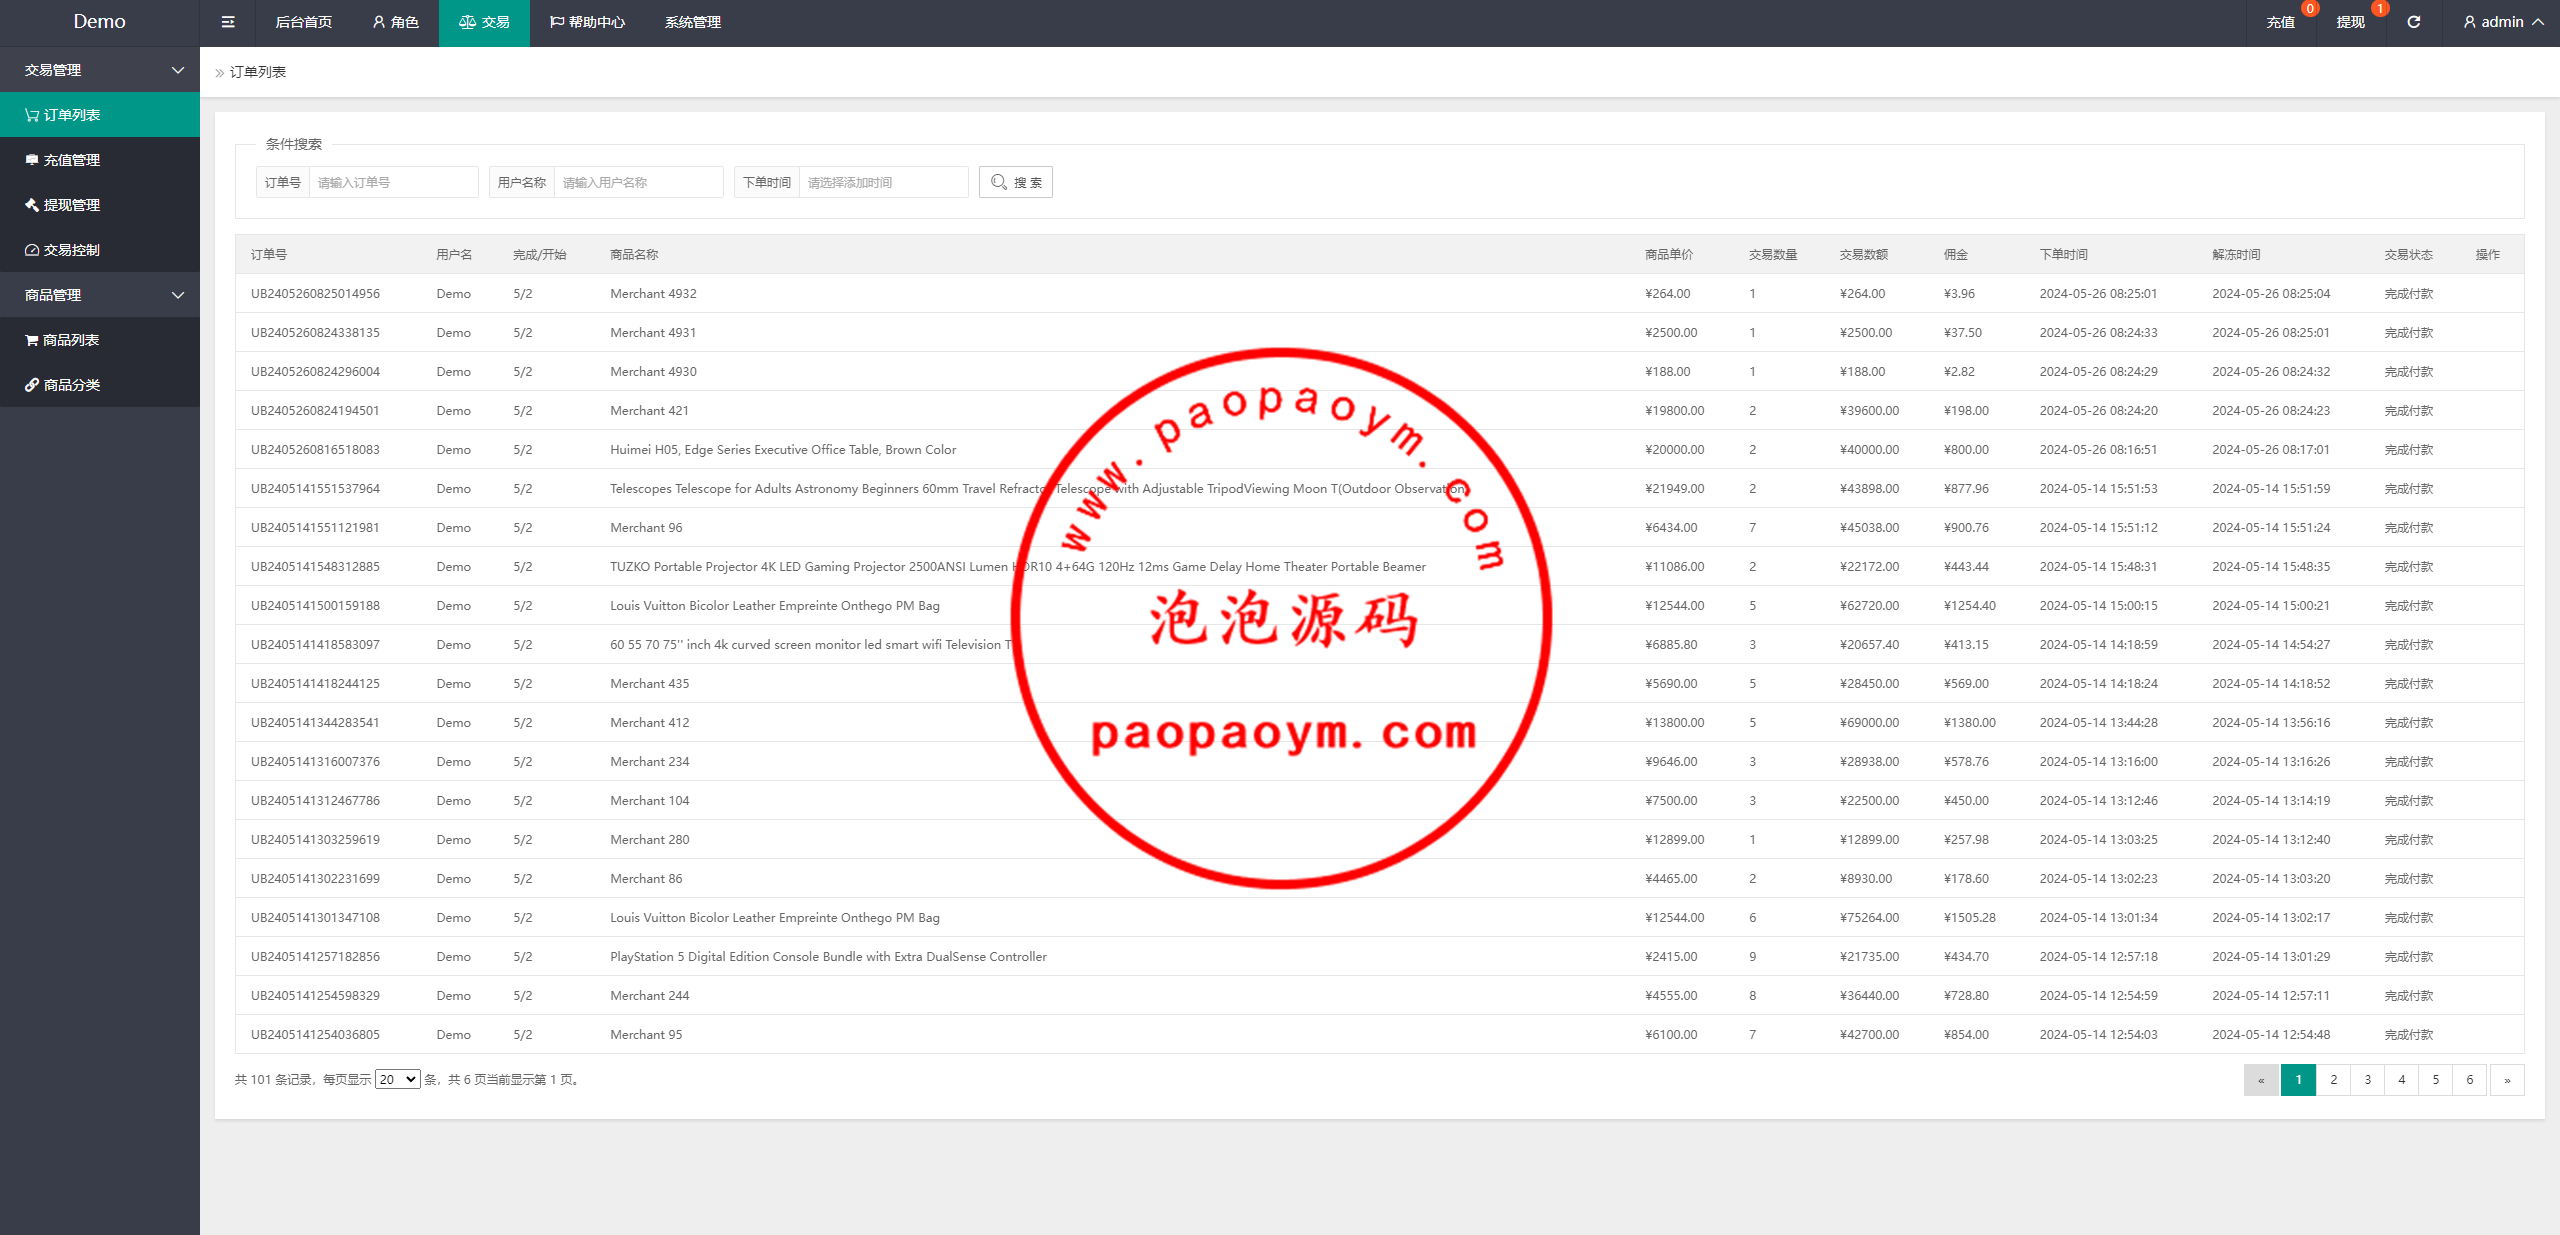Click the 搜索 search button
The width and height of the screenshot is (2560, 1235).
(x=1015, y=182)
